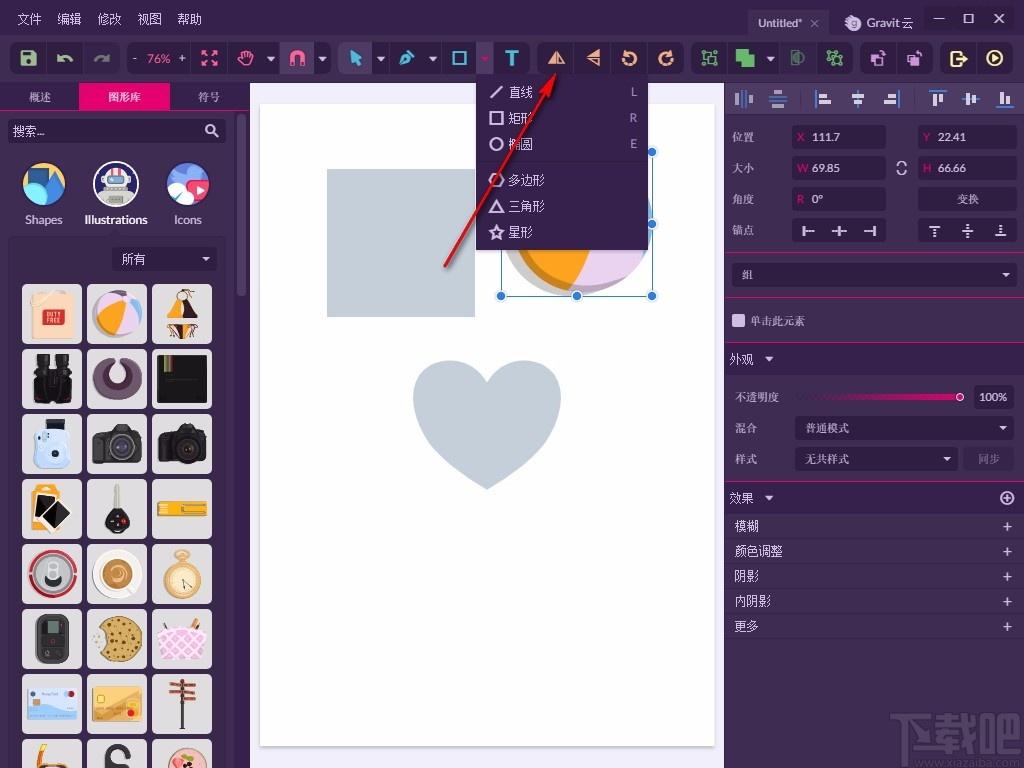Open the Icons library category
Image resolution: width=1024 pixels, height=768 pixels.
(187, 193)
